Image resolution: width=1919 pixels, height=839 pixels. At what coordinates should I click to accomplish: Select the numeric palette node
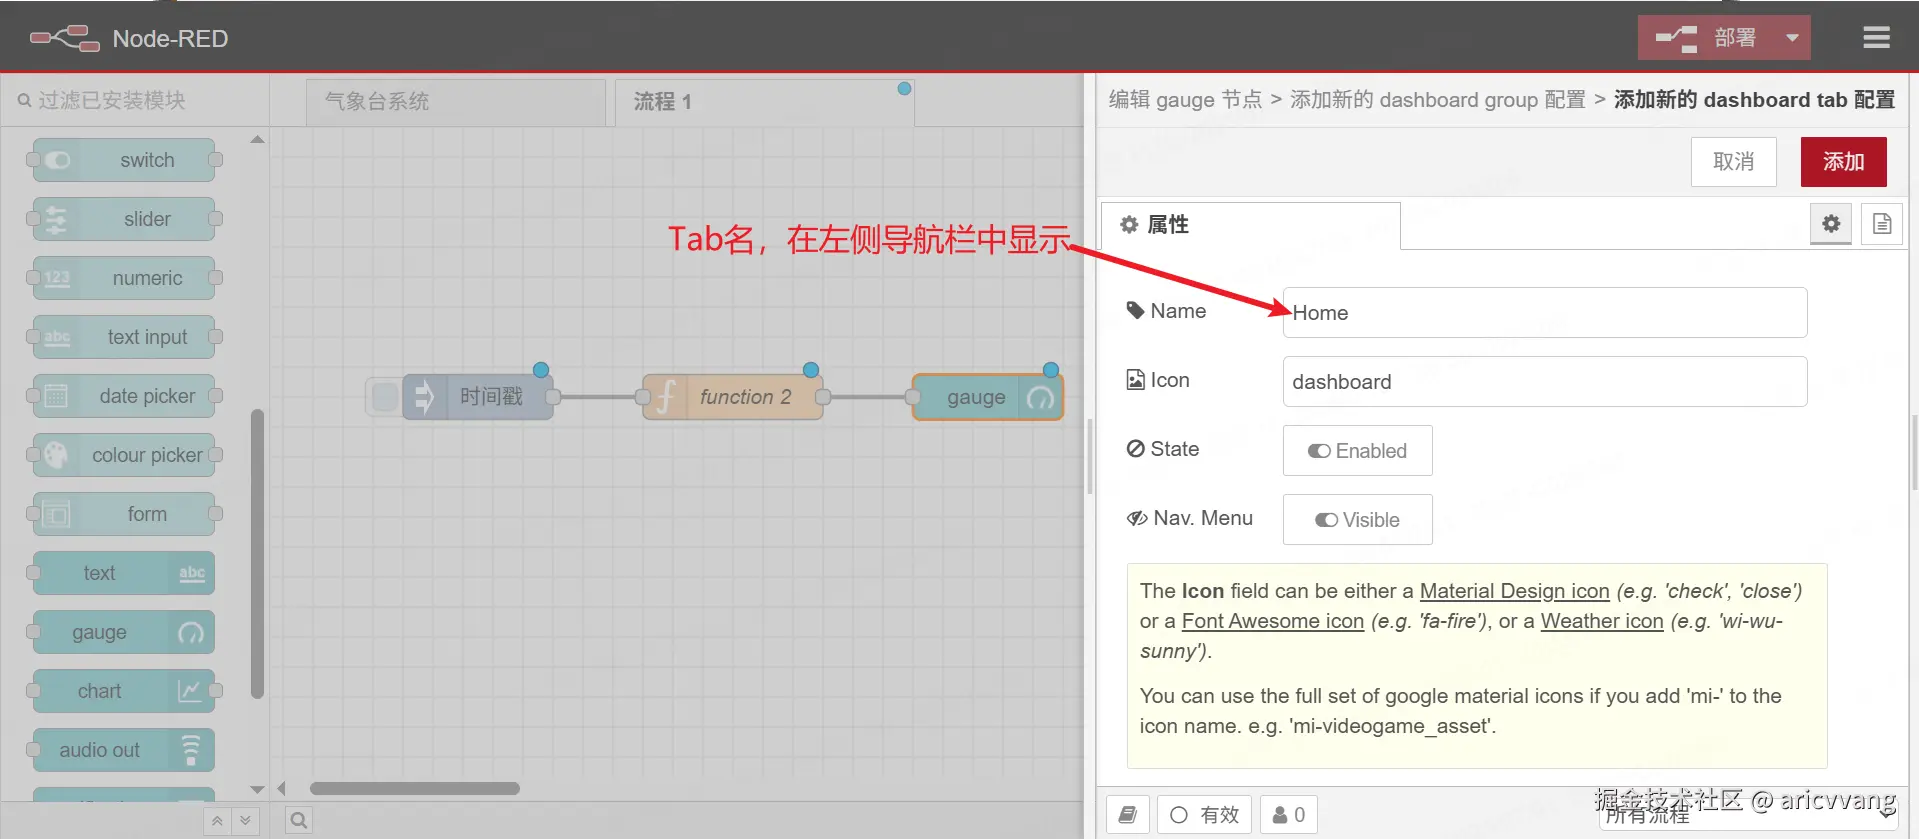tap(124, 278)
